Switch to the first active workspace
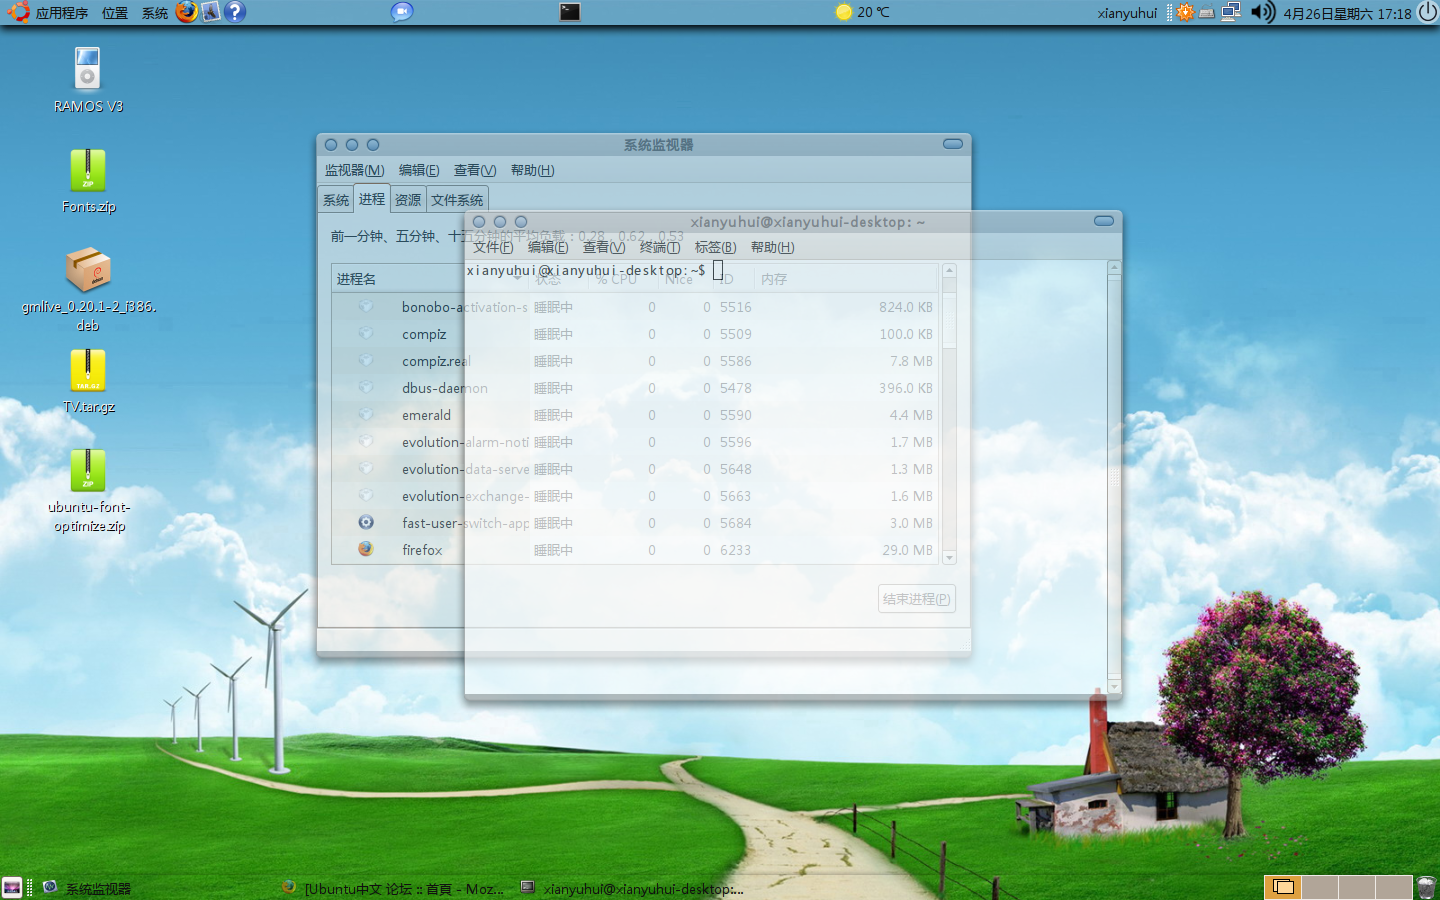 click(x=1283, y=887)
